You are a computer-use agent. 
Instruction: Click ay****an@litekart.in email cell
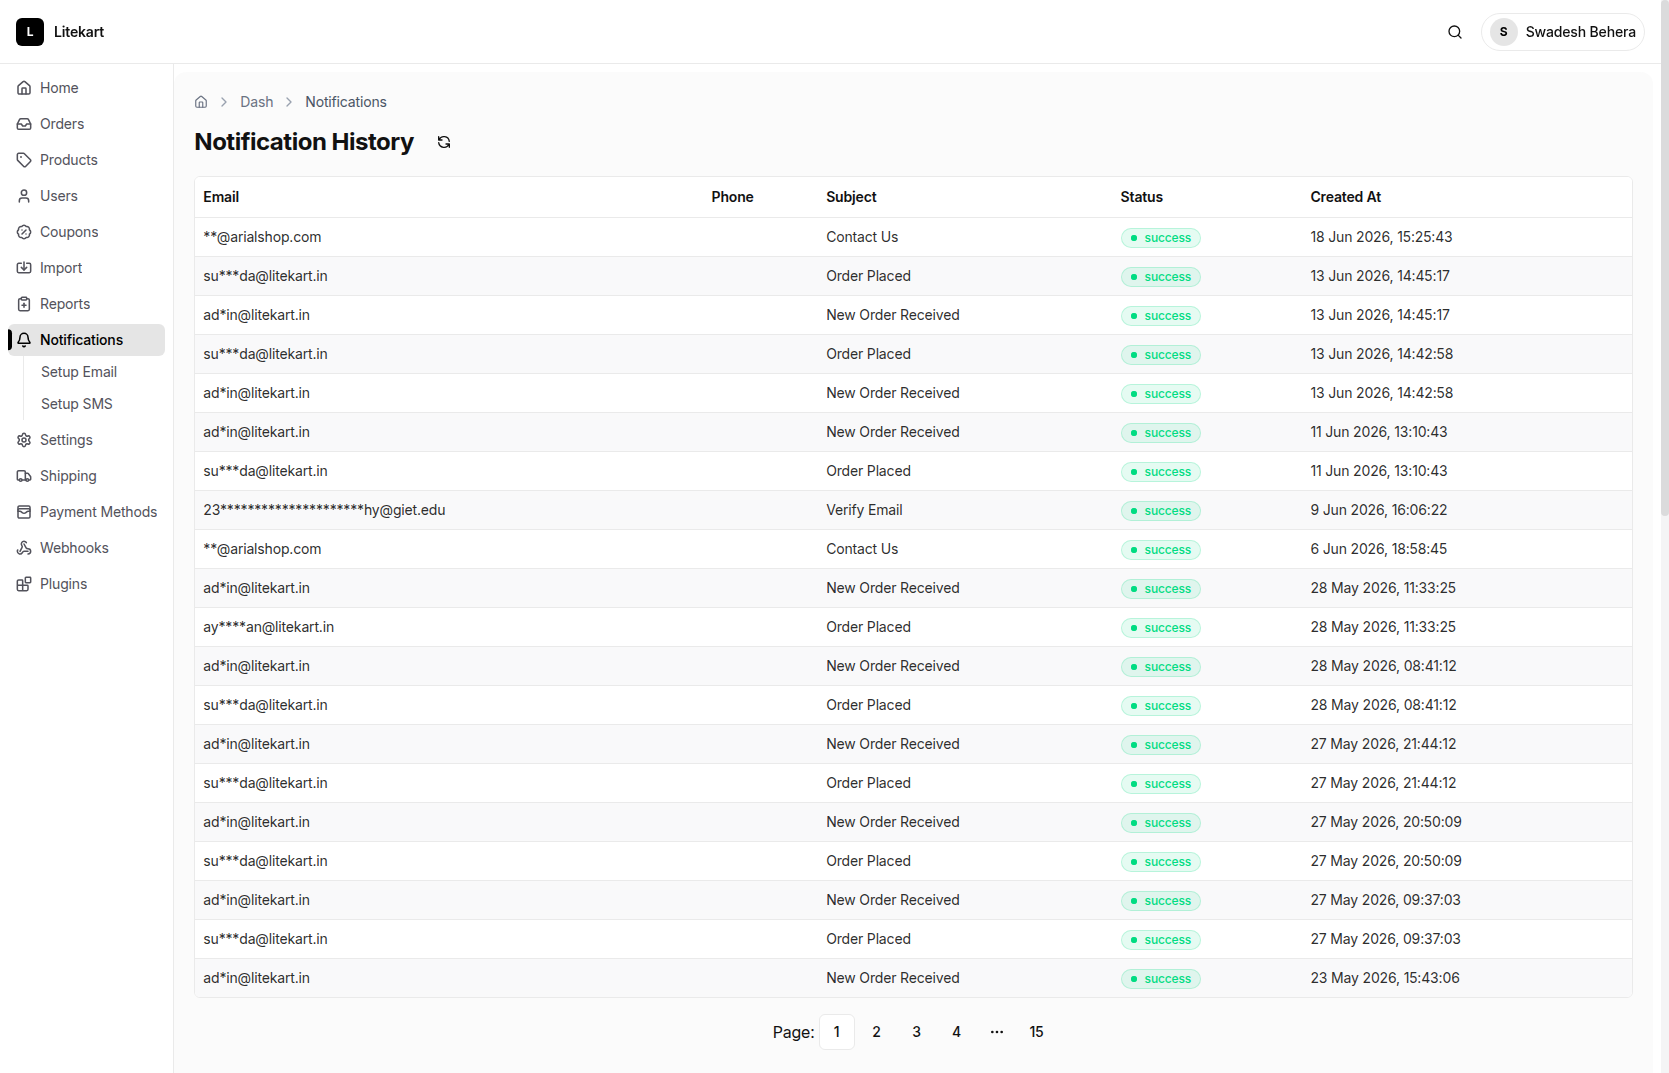coord(269,627)
